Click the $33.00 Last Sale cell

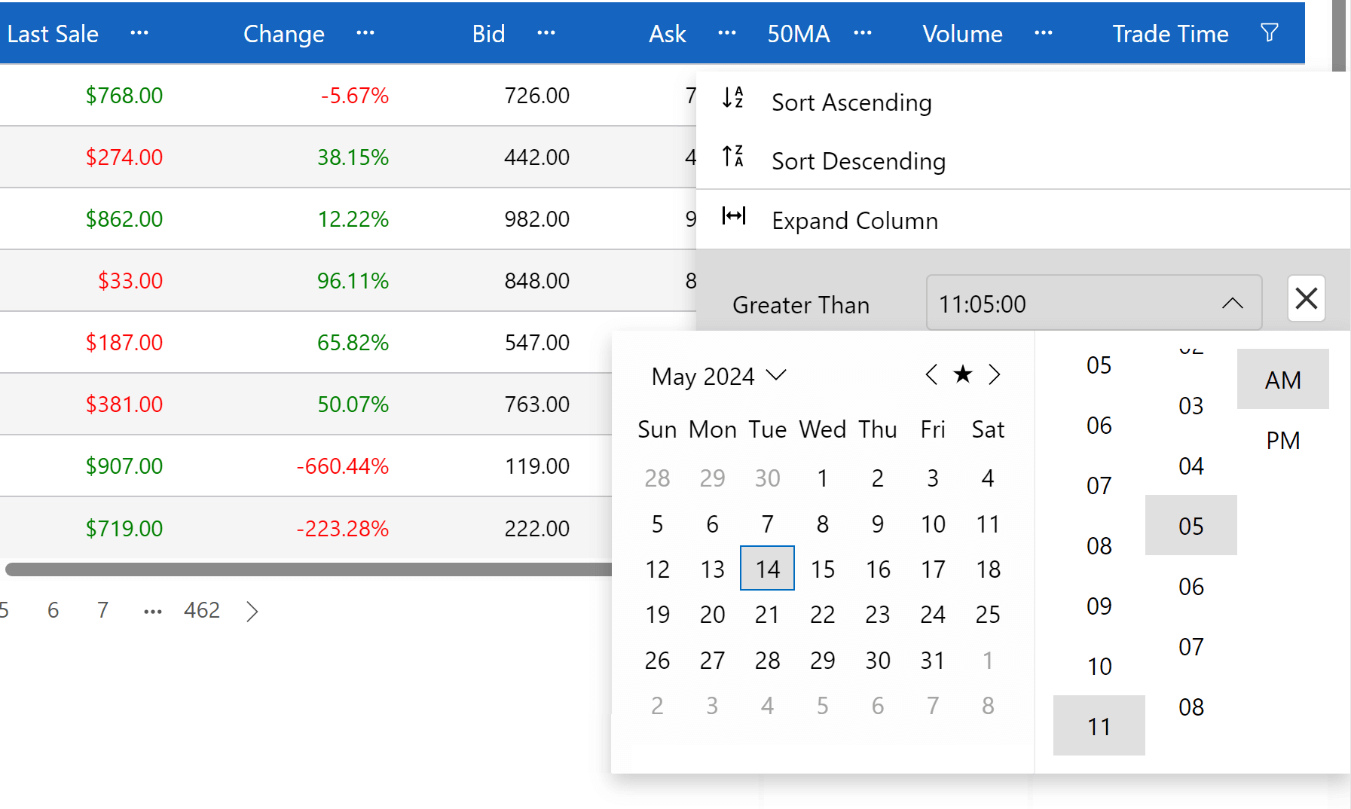(130, 281)
